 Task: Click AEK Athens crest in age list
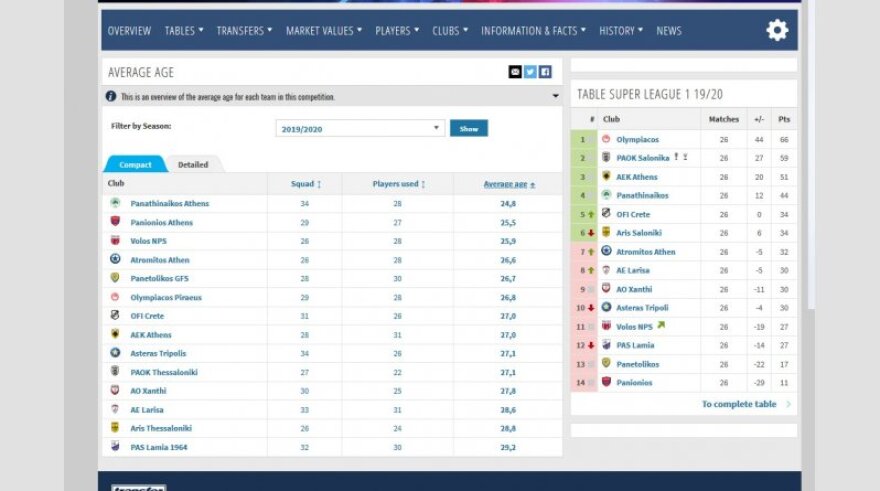115,335
